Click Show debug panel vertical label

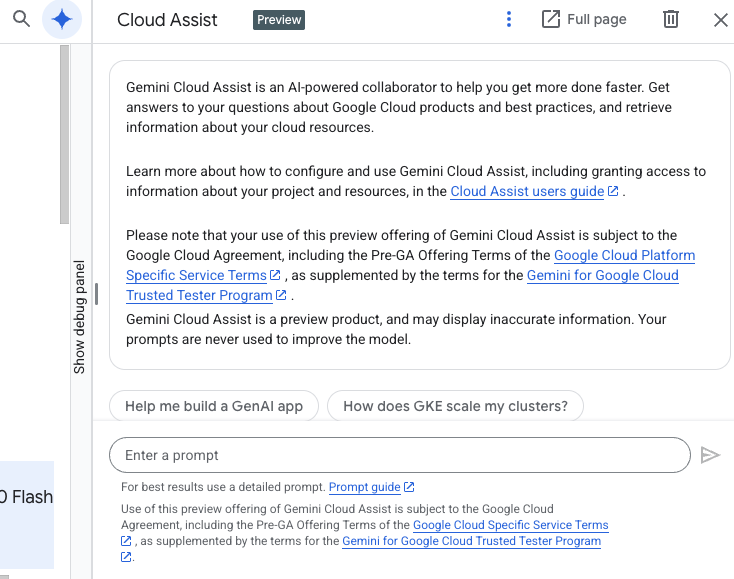coord(80,317)
